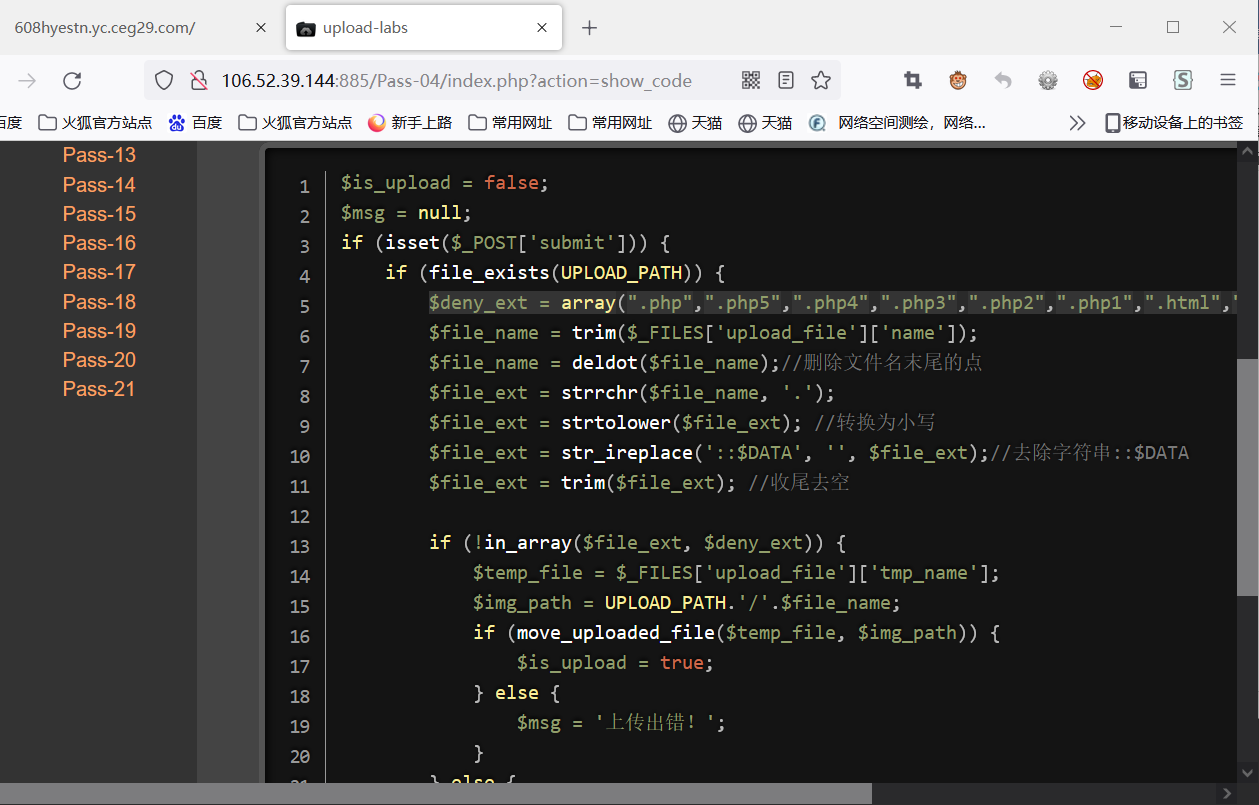Screen dimensions: 1259x805
Task: Click the dark window-layout extension icon
Action: [1138, 81]
